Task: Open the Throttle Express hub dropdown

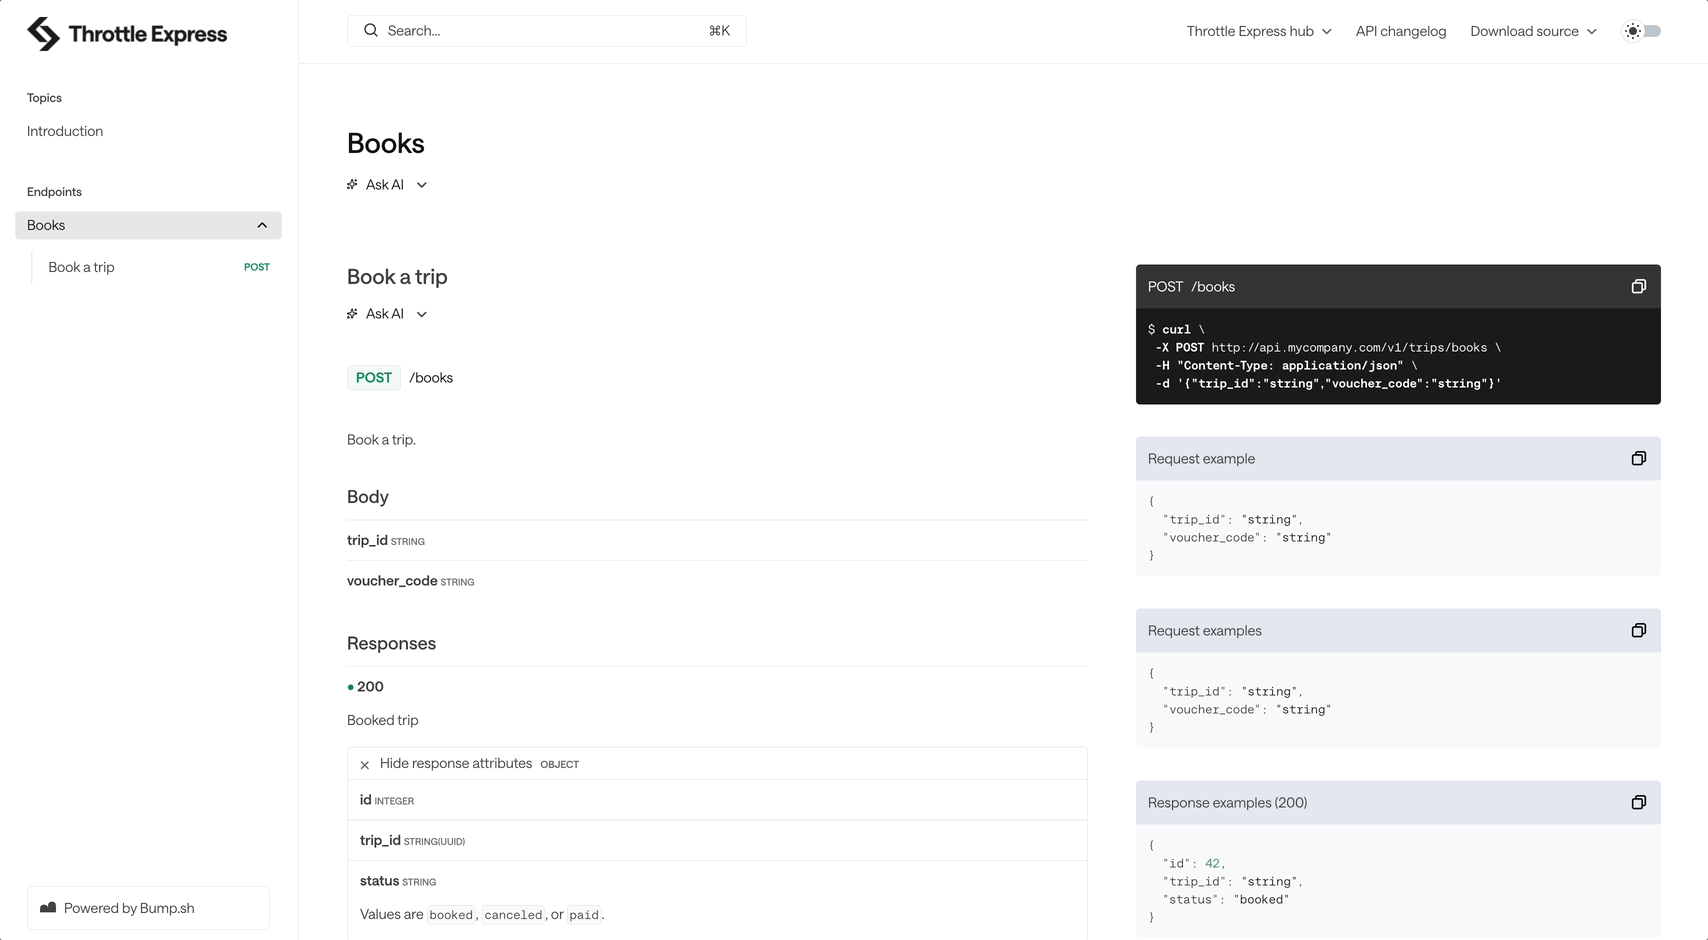Action: click(1258, 31)
